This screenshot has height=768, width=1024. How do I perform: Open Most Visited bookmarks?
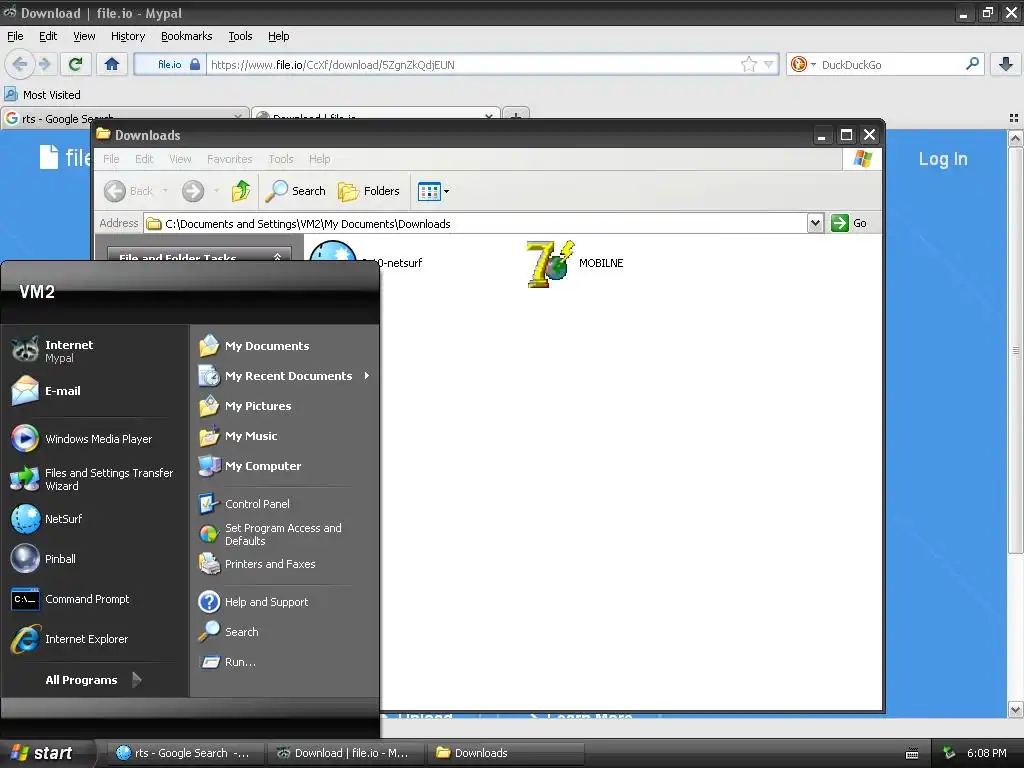pyautogui.click(x=43, y=95)
